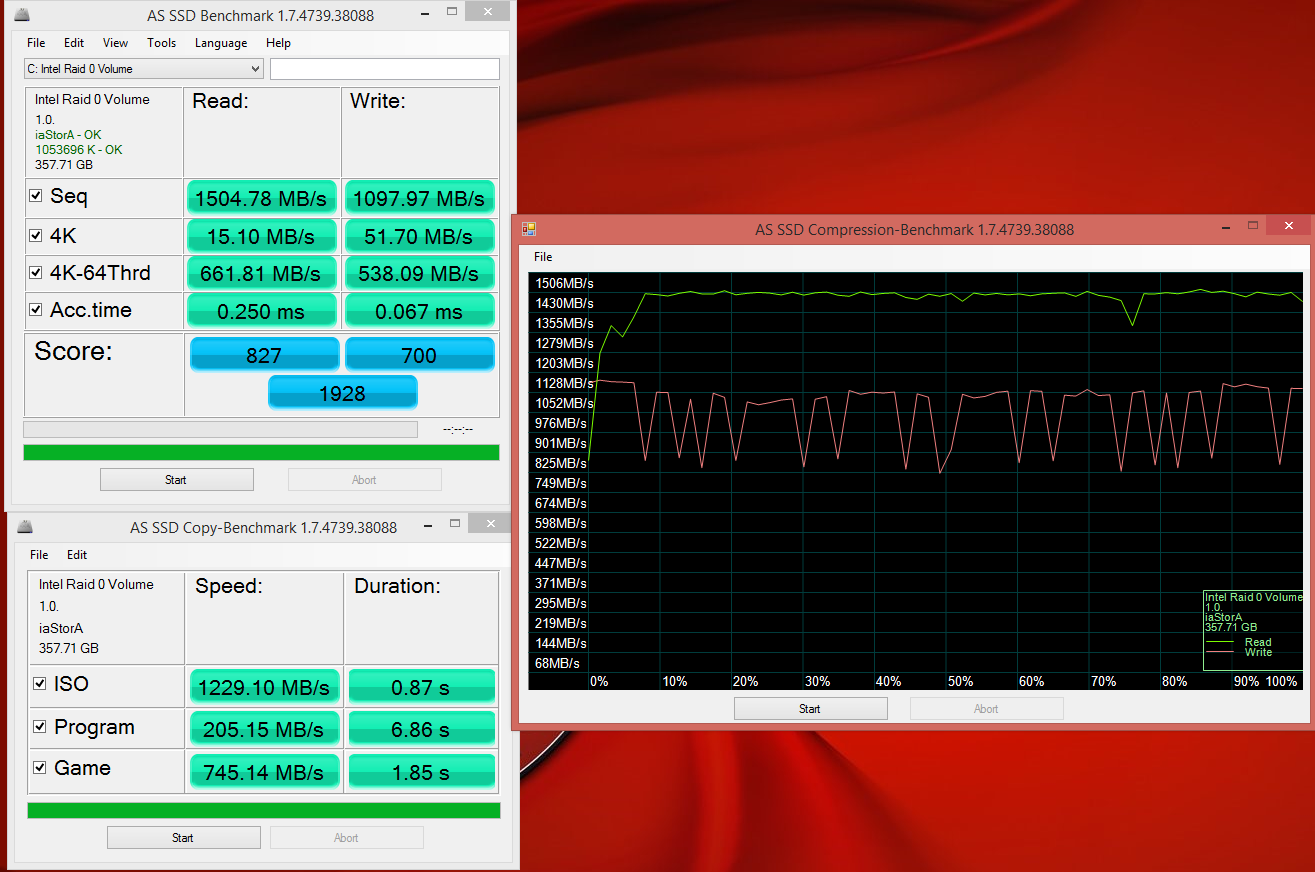Uncheck the Game copy test checkbox
The width and height of the screenshot is (1315, 872).
(x=40, y=768)
